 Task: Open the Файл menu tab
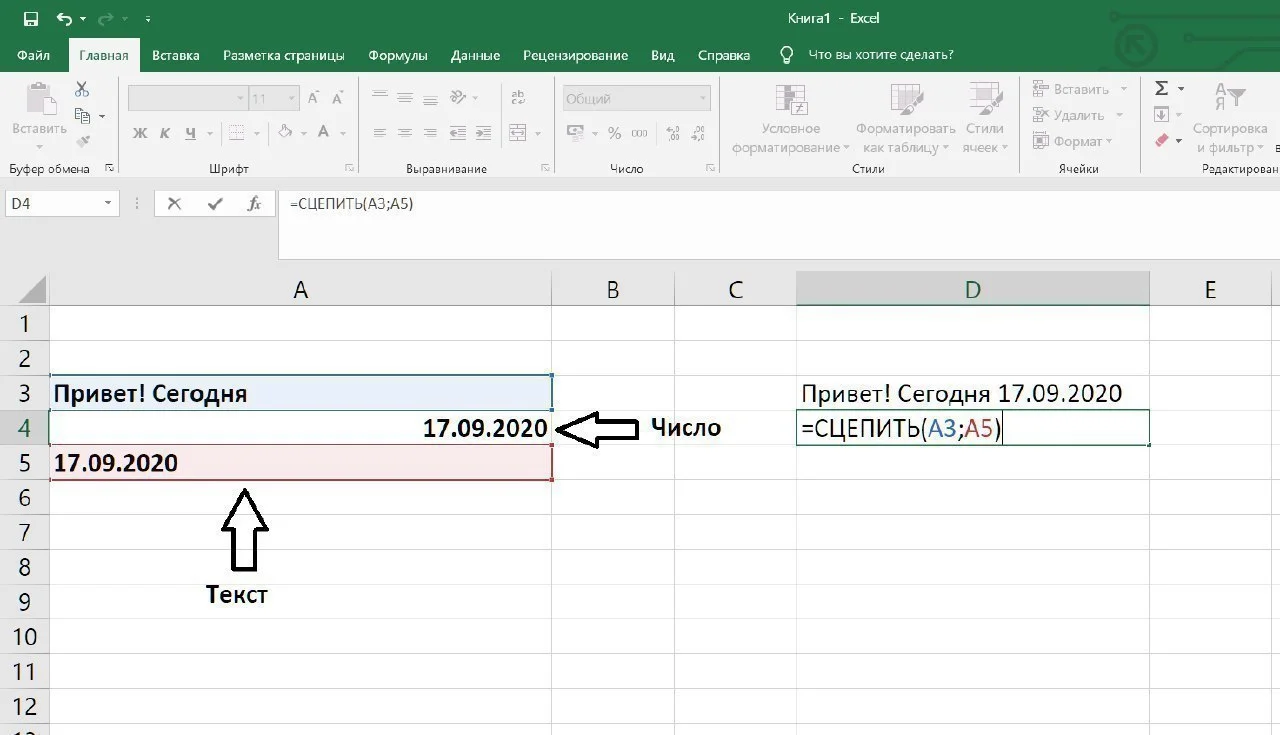33,55
